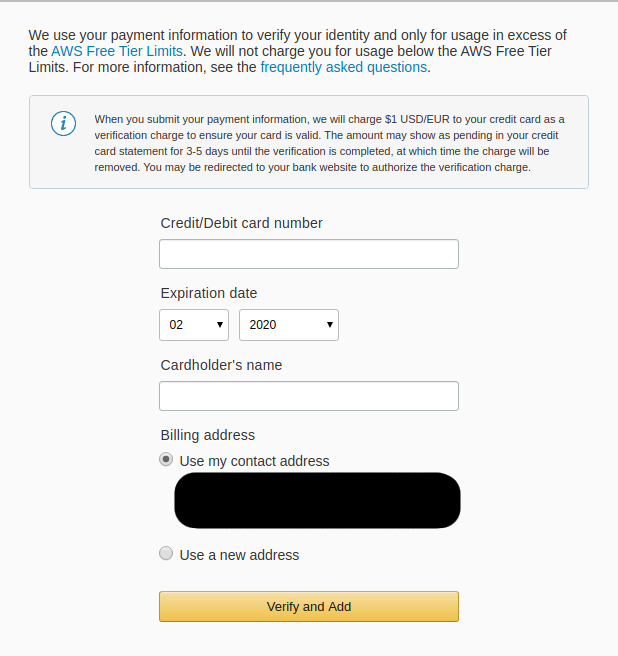This screenshot has height=656, width=618.
Task: Click the Billing address heading
Action: point(207,435)
